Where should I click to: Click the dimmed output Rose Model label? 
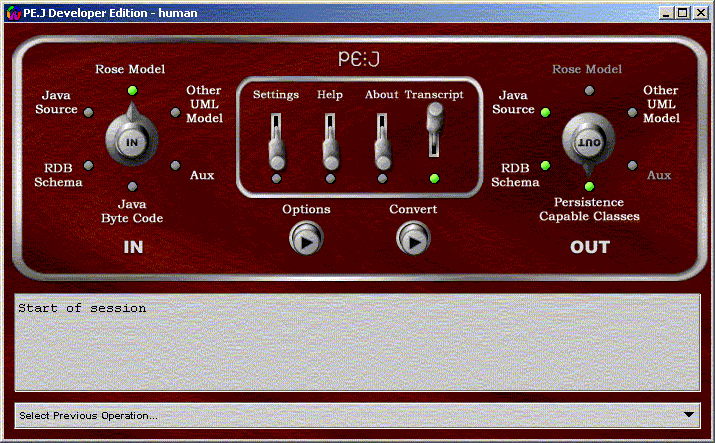point(587,69)
